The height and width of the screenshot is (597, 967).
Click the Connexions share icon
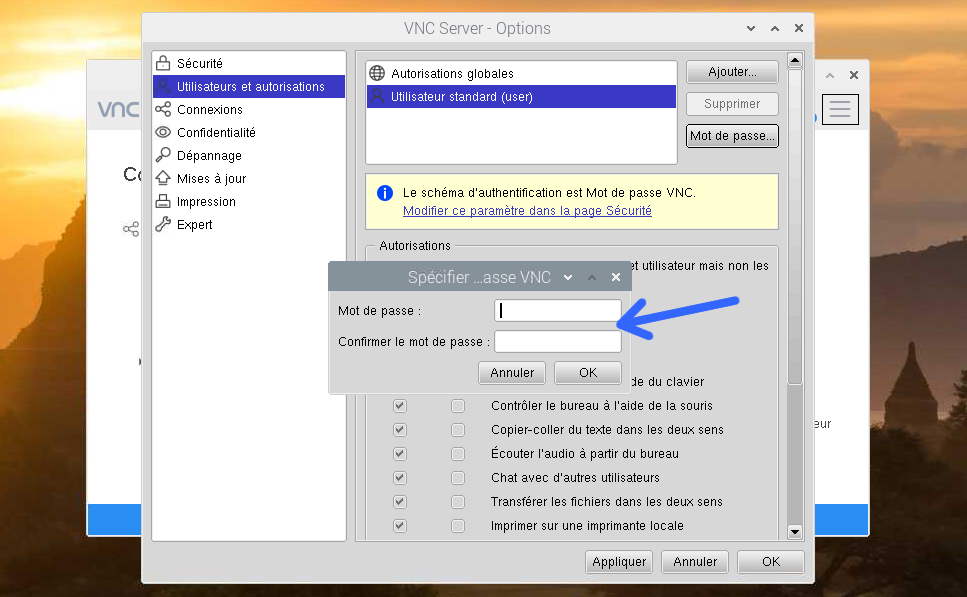(x=163, y=109)
